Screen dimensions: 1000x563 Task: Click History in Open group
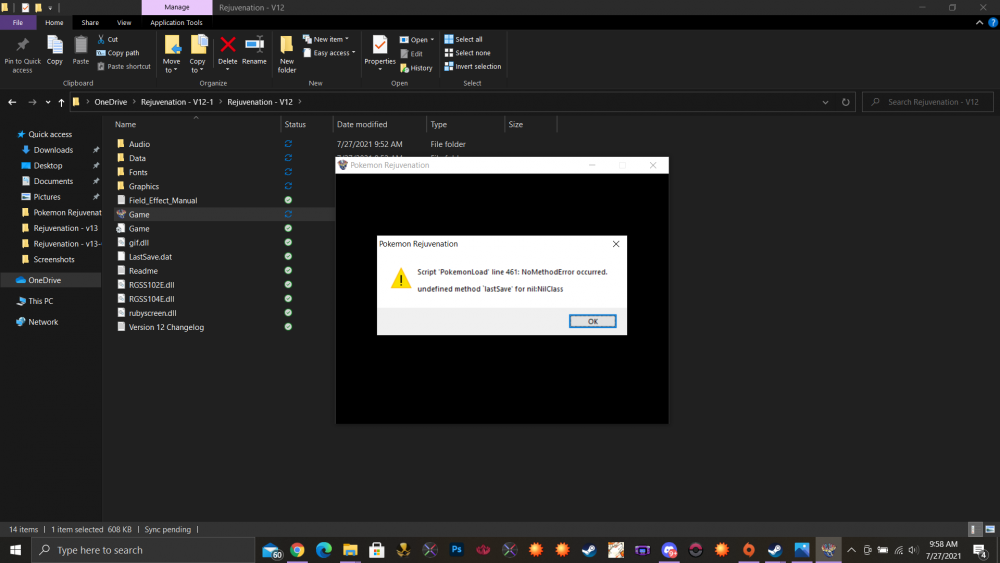click(x=416, y=68)
